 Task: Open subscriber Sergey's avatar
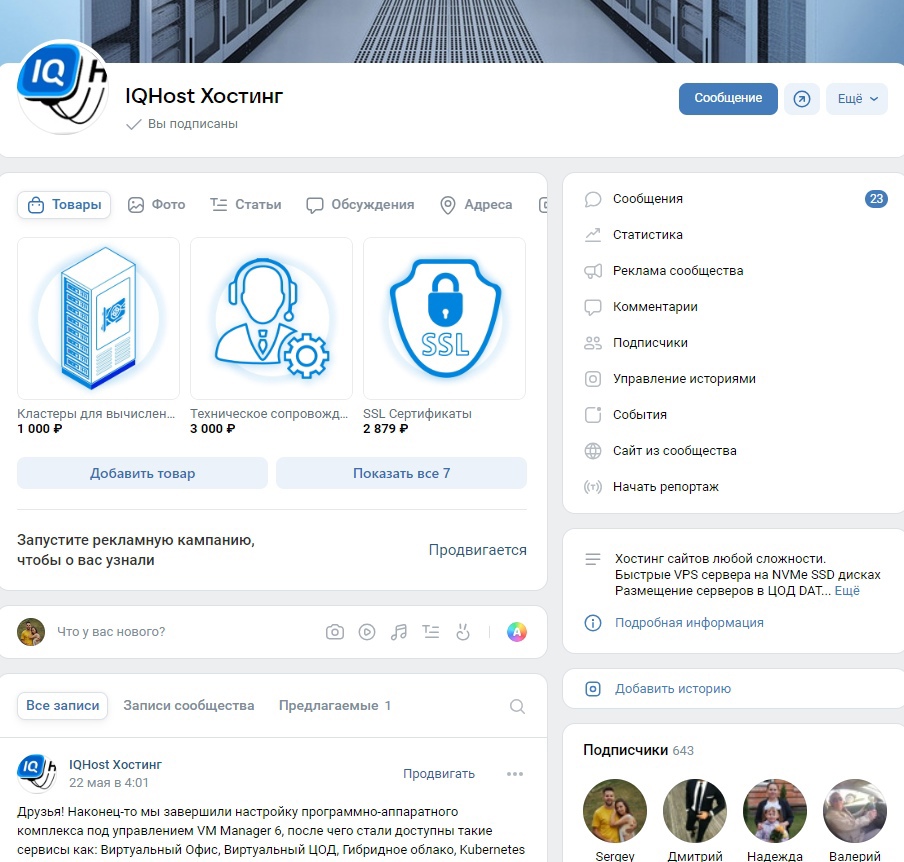(615, 811)
